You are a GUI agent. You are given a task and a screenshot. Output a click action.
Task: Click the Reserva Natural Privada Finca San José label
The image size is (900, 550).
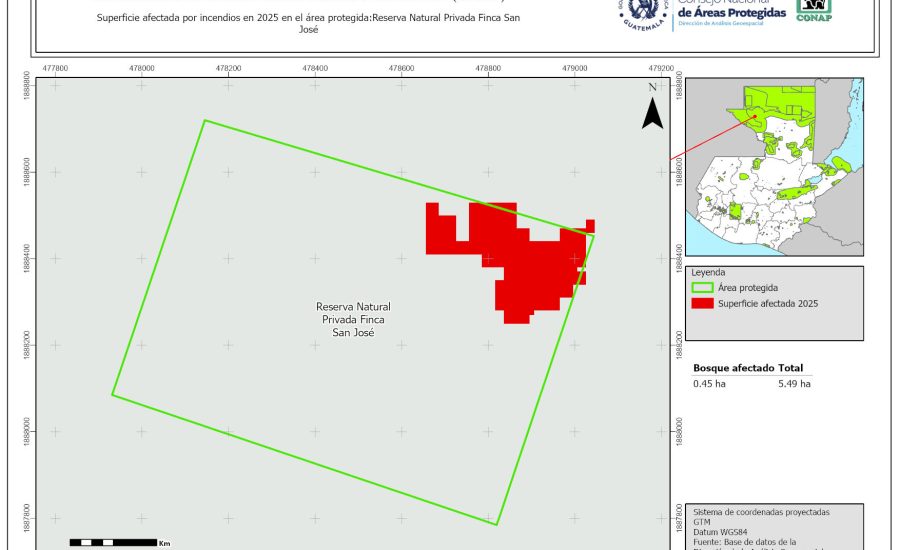click(x=353, y=319)
